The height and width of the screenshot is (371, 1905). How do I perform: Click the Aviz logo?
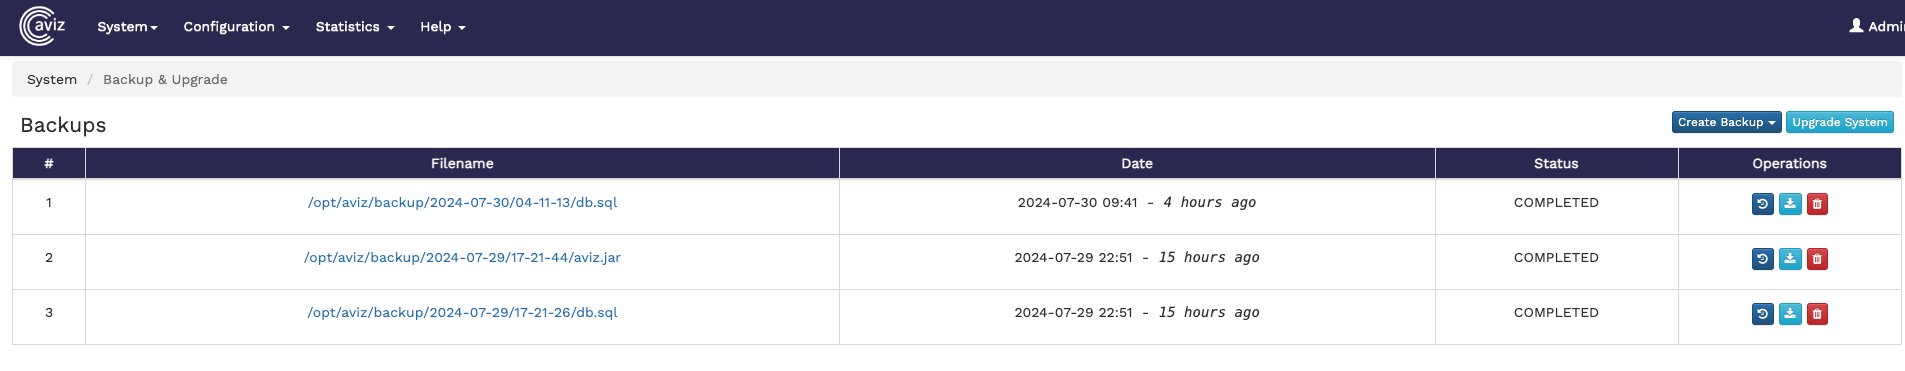click(x=43, y=26)
